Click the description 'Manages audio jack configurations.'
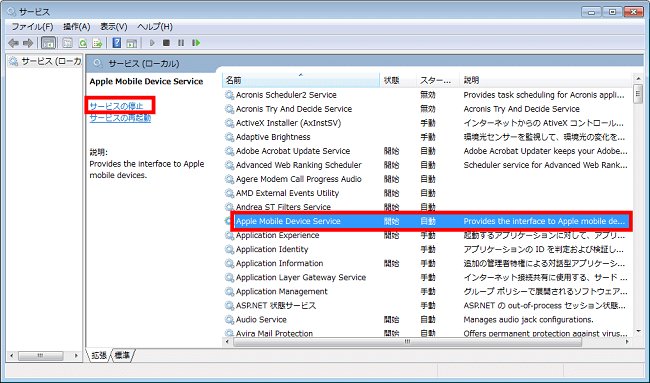This screenshot has height=383, width=650. coord(528,320)
